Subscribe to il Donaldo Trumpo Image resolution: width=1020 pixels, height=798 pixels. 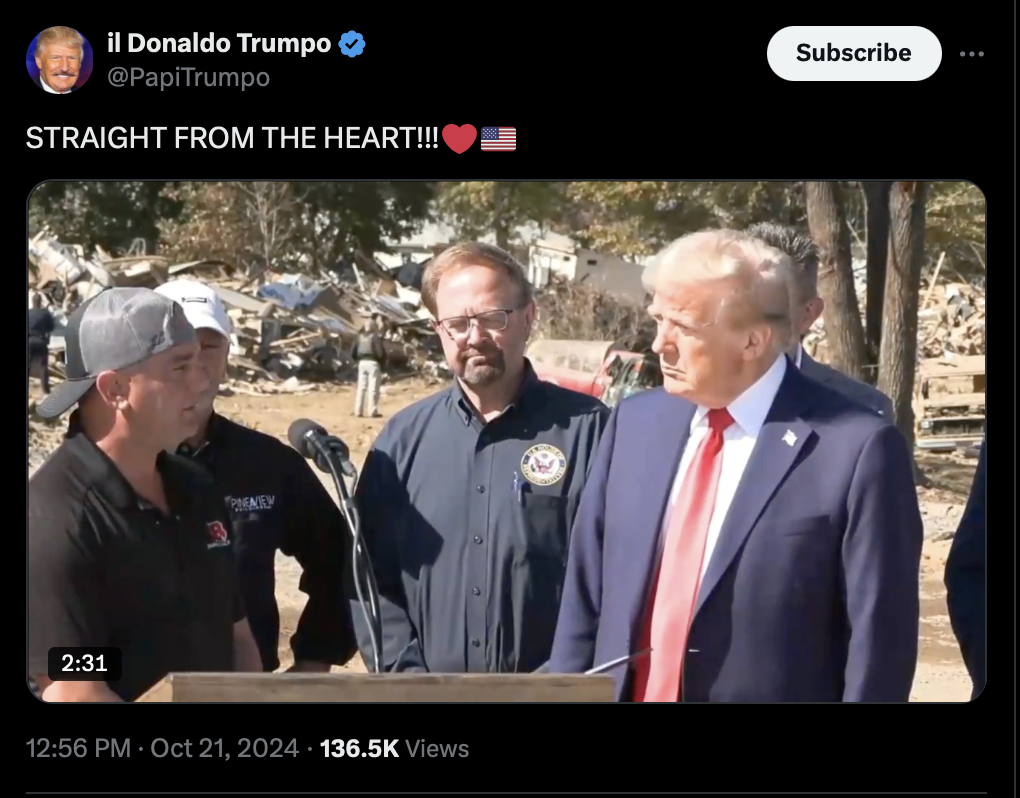[x=853, y=53]
